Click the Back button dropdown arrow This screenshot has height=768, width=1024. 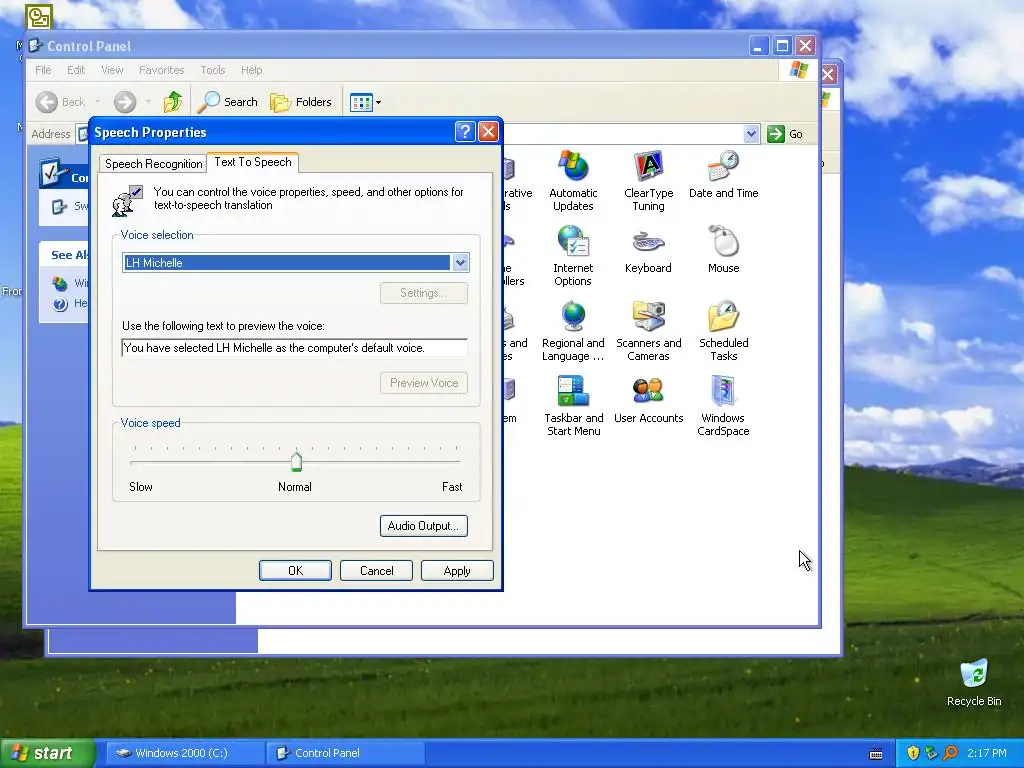(98, 102)
